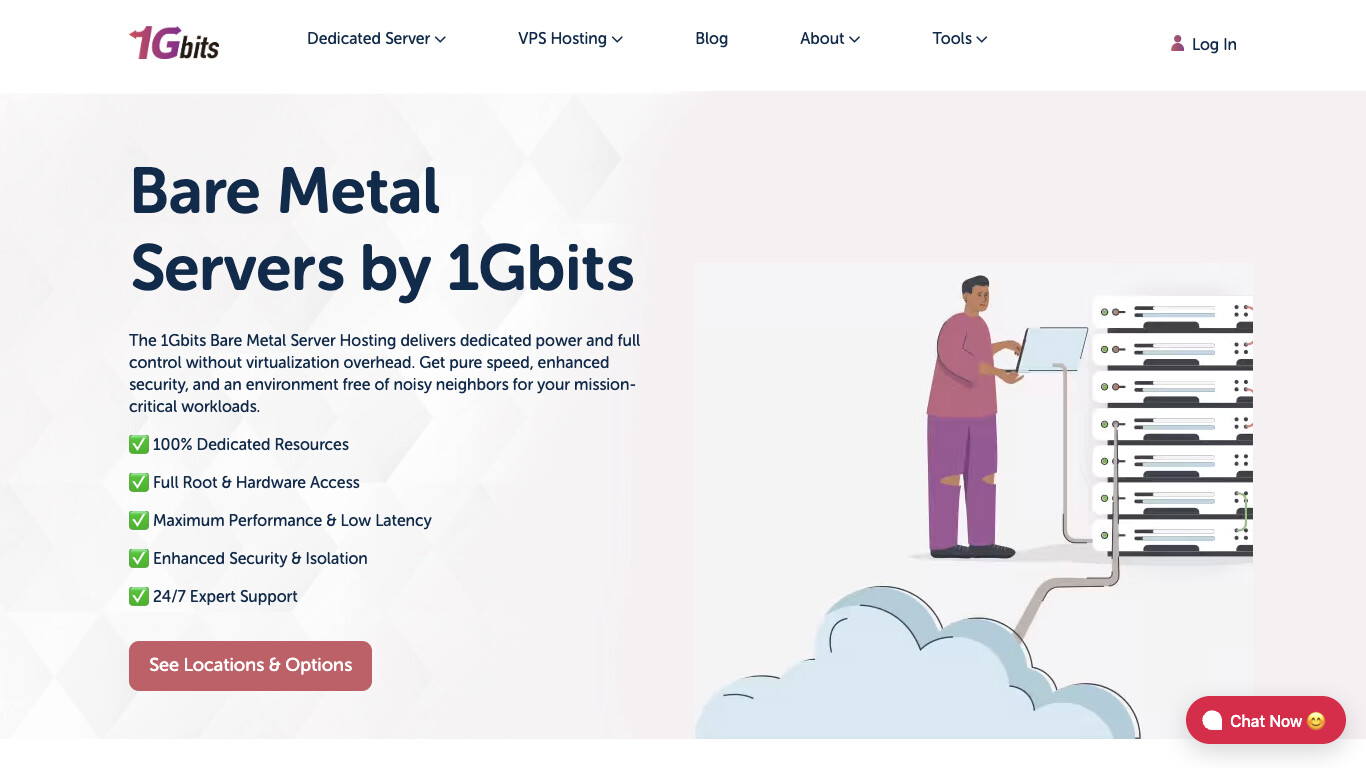Expand the Dedicated Server chevron
The image size is (1366, 768).
pos(441,39)
